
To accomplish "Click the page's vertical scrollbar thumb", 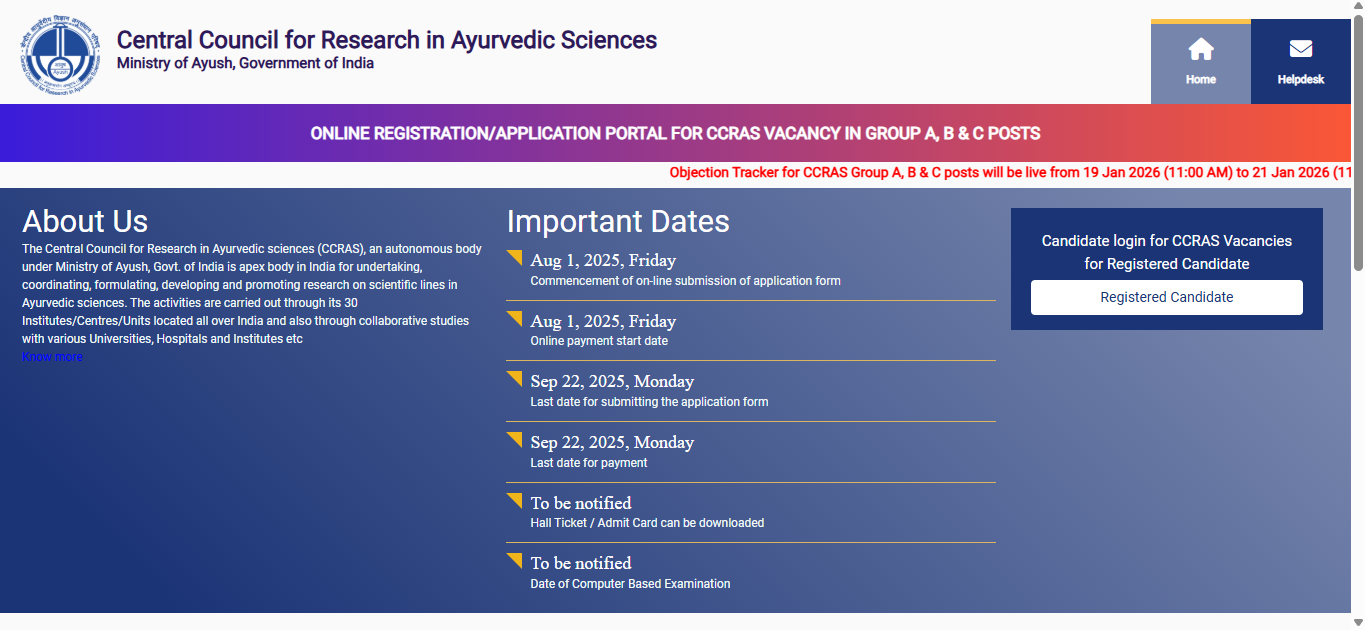I will click(x=1357, y=140).
